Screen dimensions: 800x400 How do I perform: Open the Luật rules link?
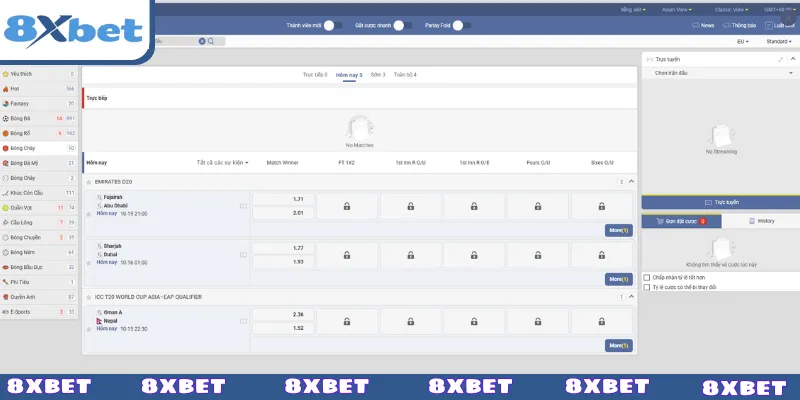(x=780, y=25)
